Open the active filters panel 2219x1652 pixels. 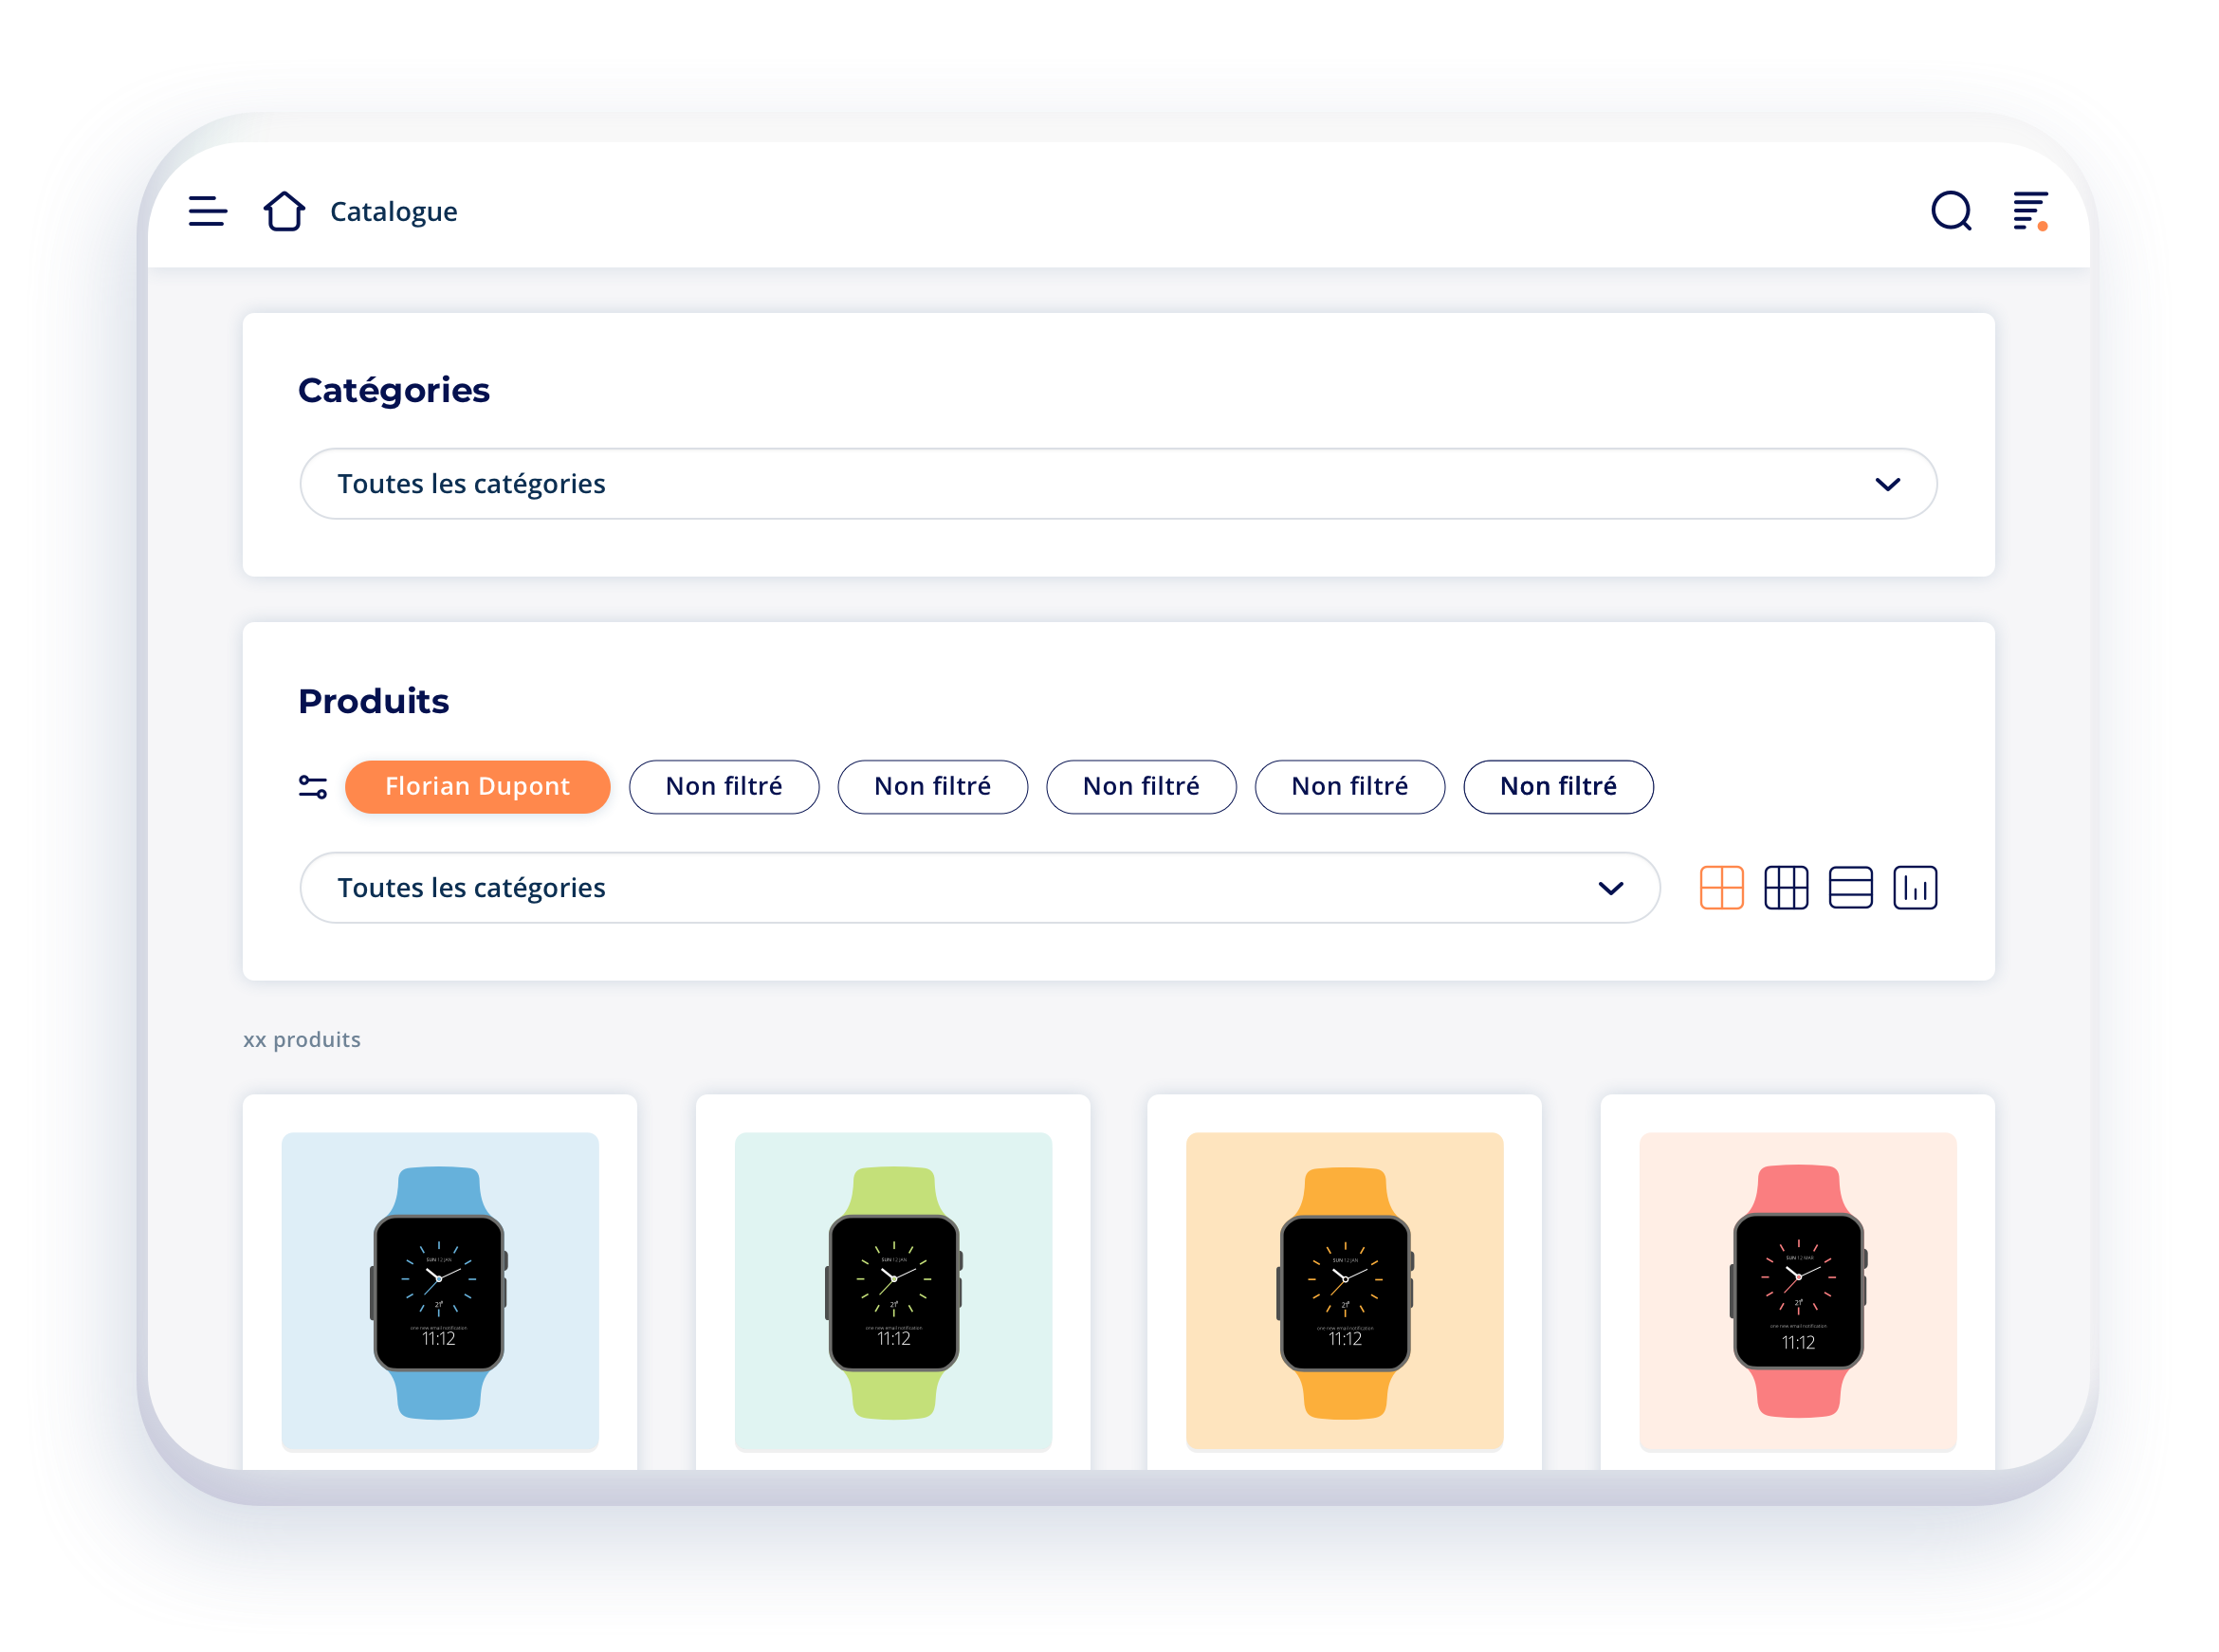[x=312, y=786]
